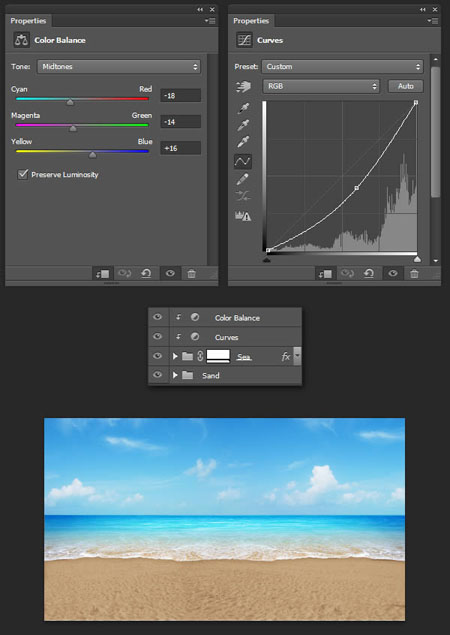This screenshot has width=450, height=635.
Task: Select the Sand group by its name
Action: [x=211, y=375]
